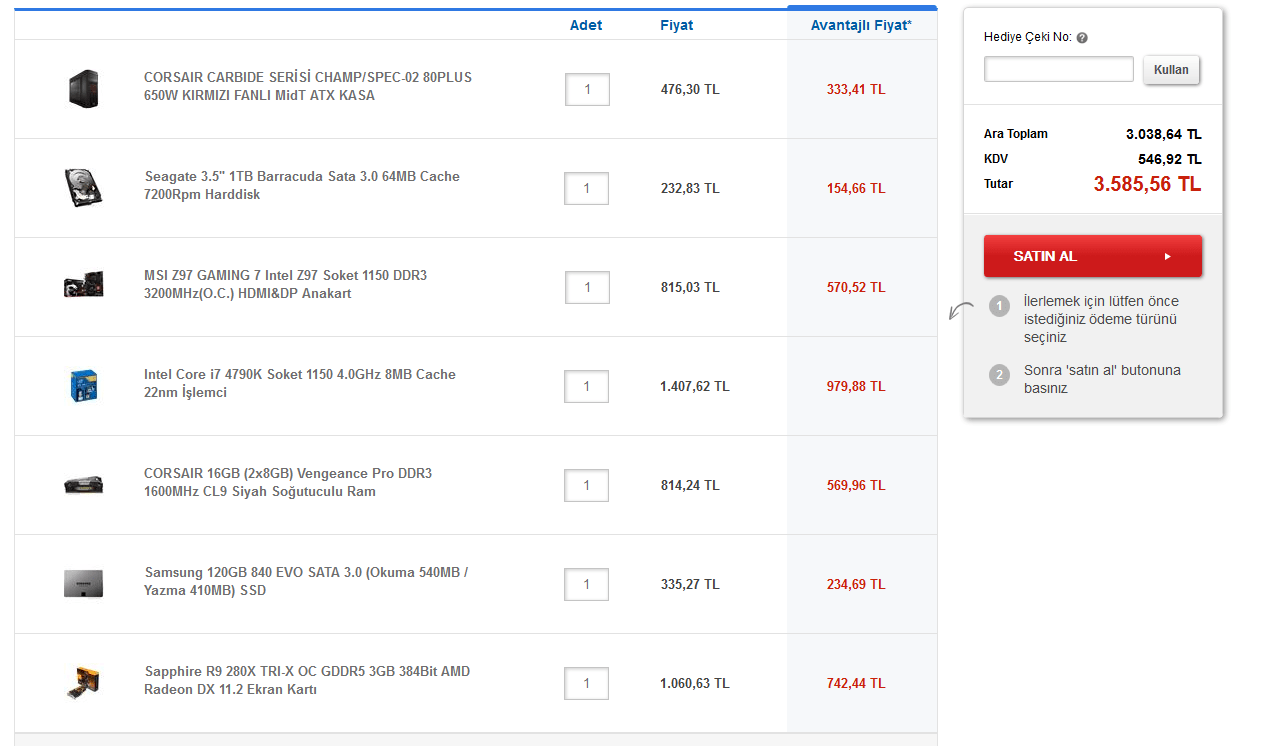Click the 815,03 TL price
The image size is (1286, 746).
(690, 287)
